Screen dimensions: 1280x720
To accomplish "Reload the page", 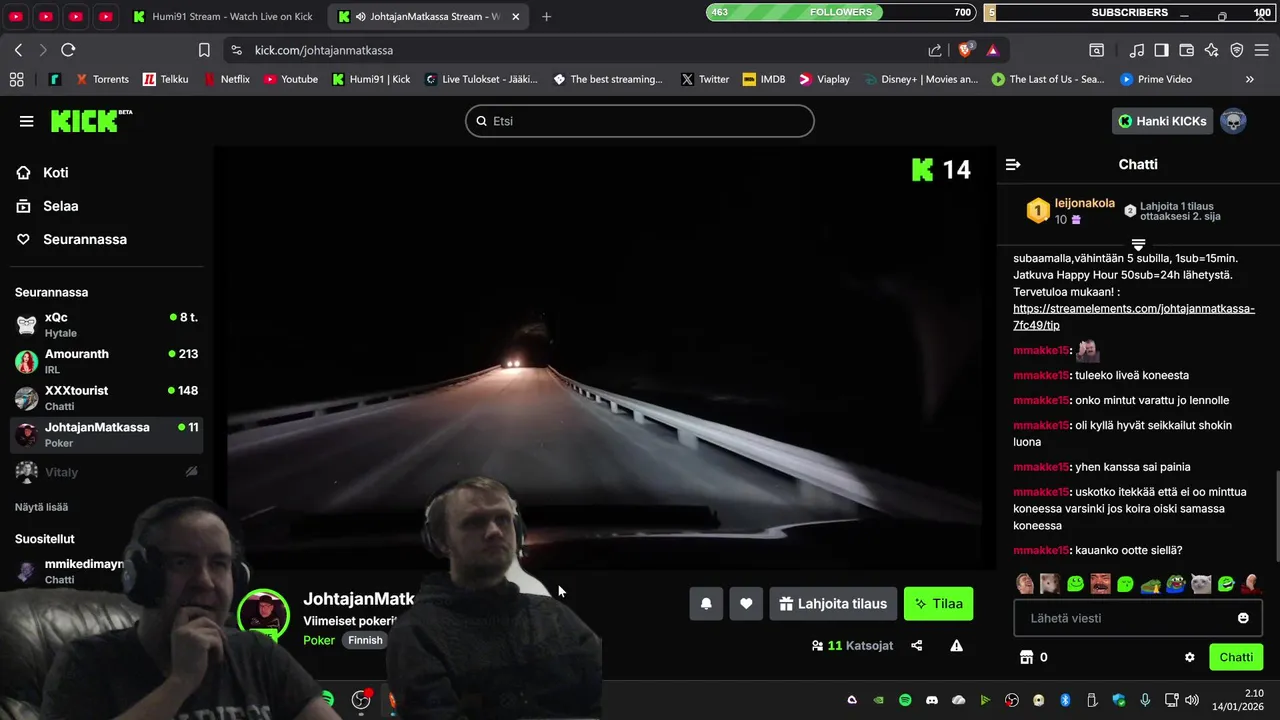I will click(68, 50).
